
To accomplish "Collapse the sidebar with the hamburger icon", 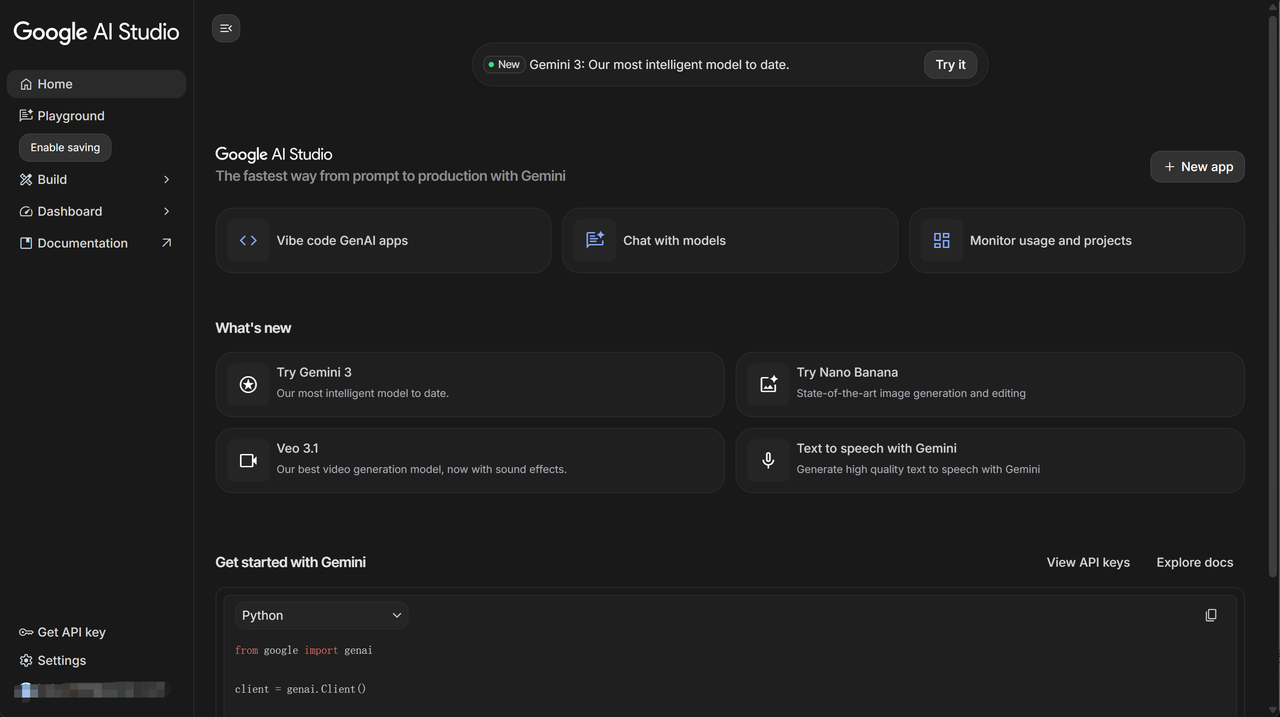I will pos(225,28).
